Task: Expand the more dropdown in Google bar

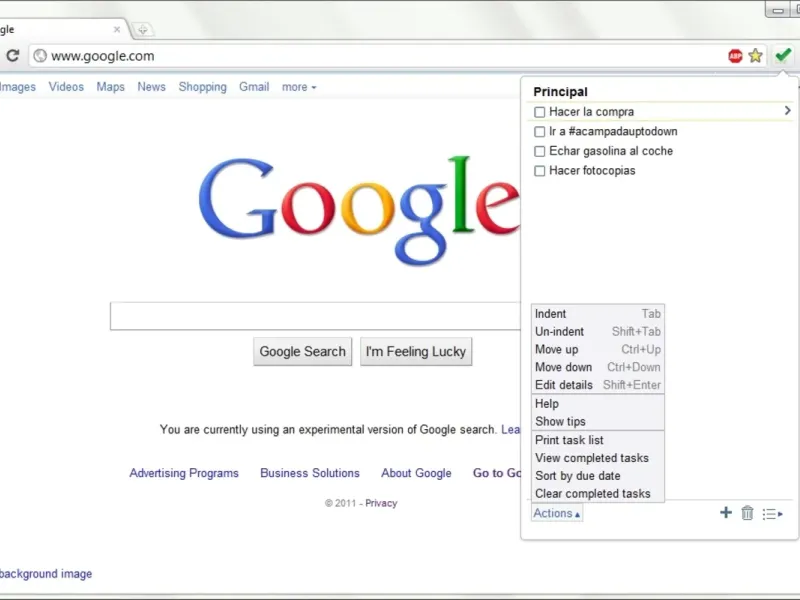Action: click(299, 87)
